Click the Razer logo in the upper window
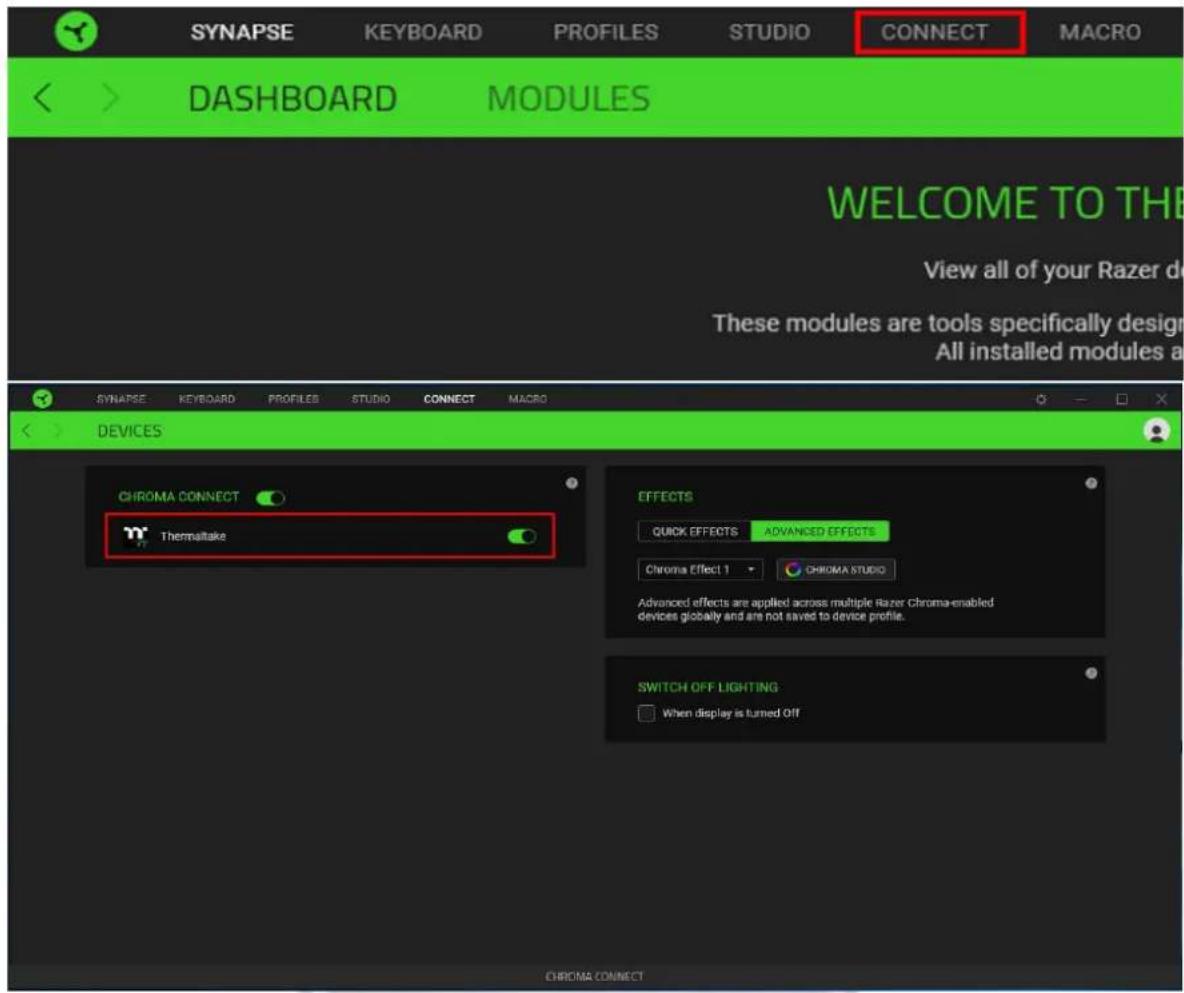Viewport: 1184px width, 993px height. 76,32
